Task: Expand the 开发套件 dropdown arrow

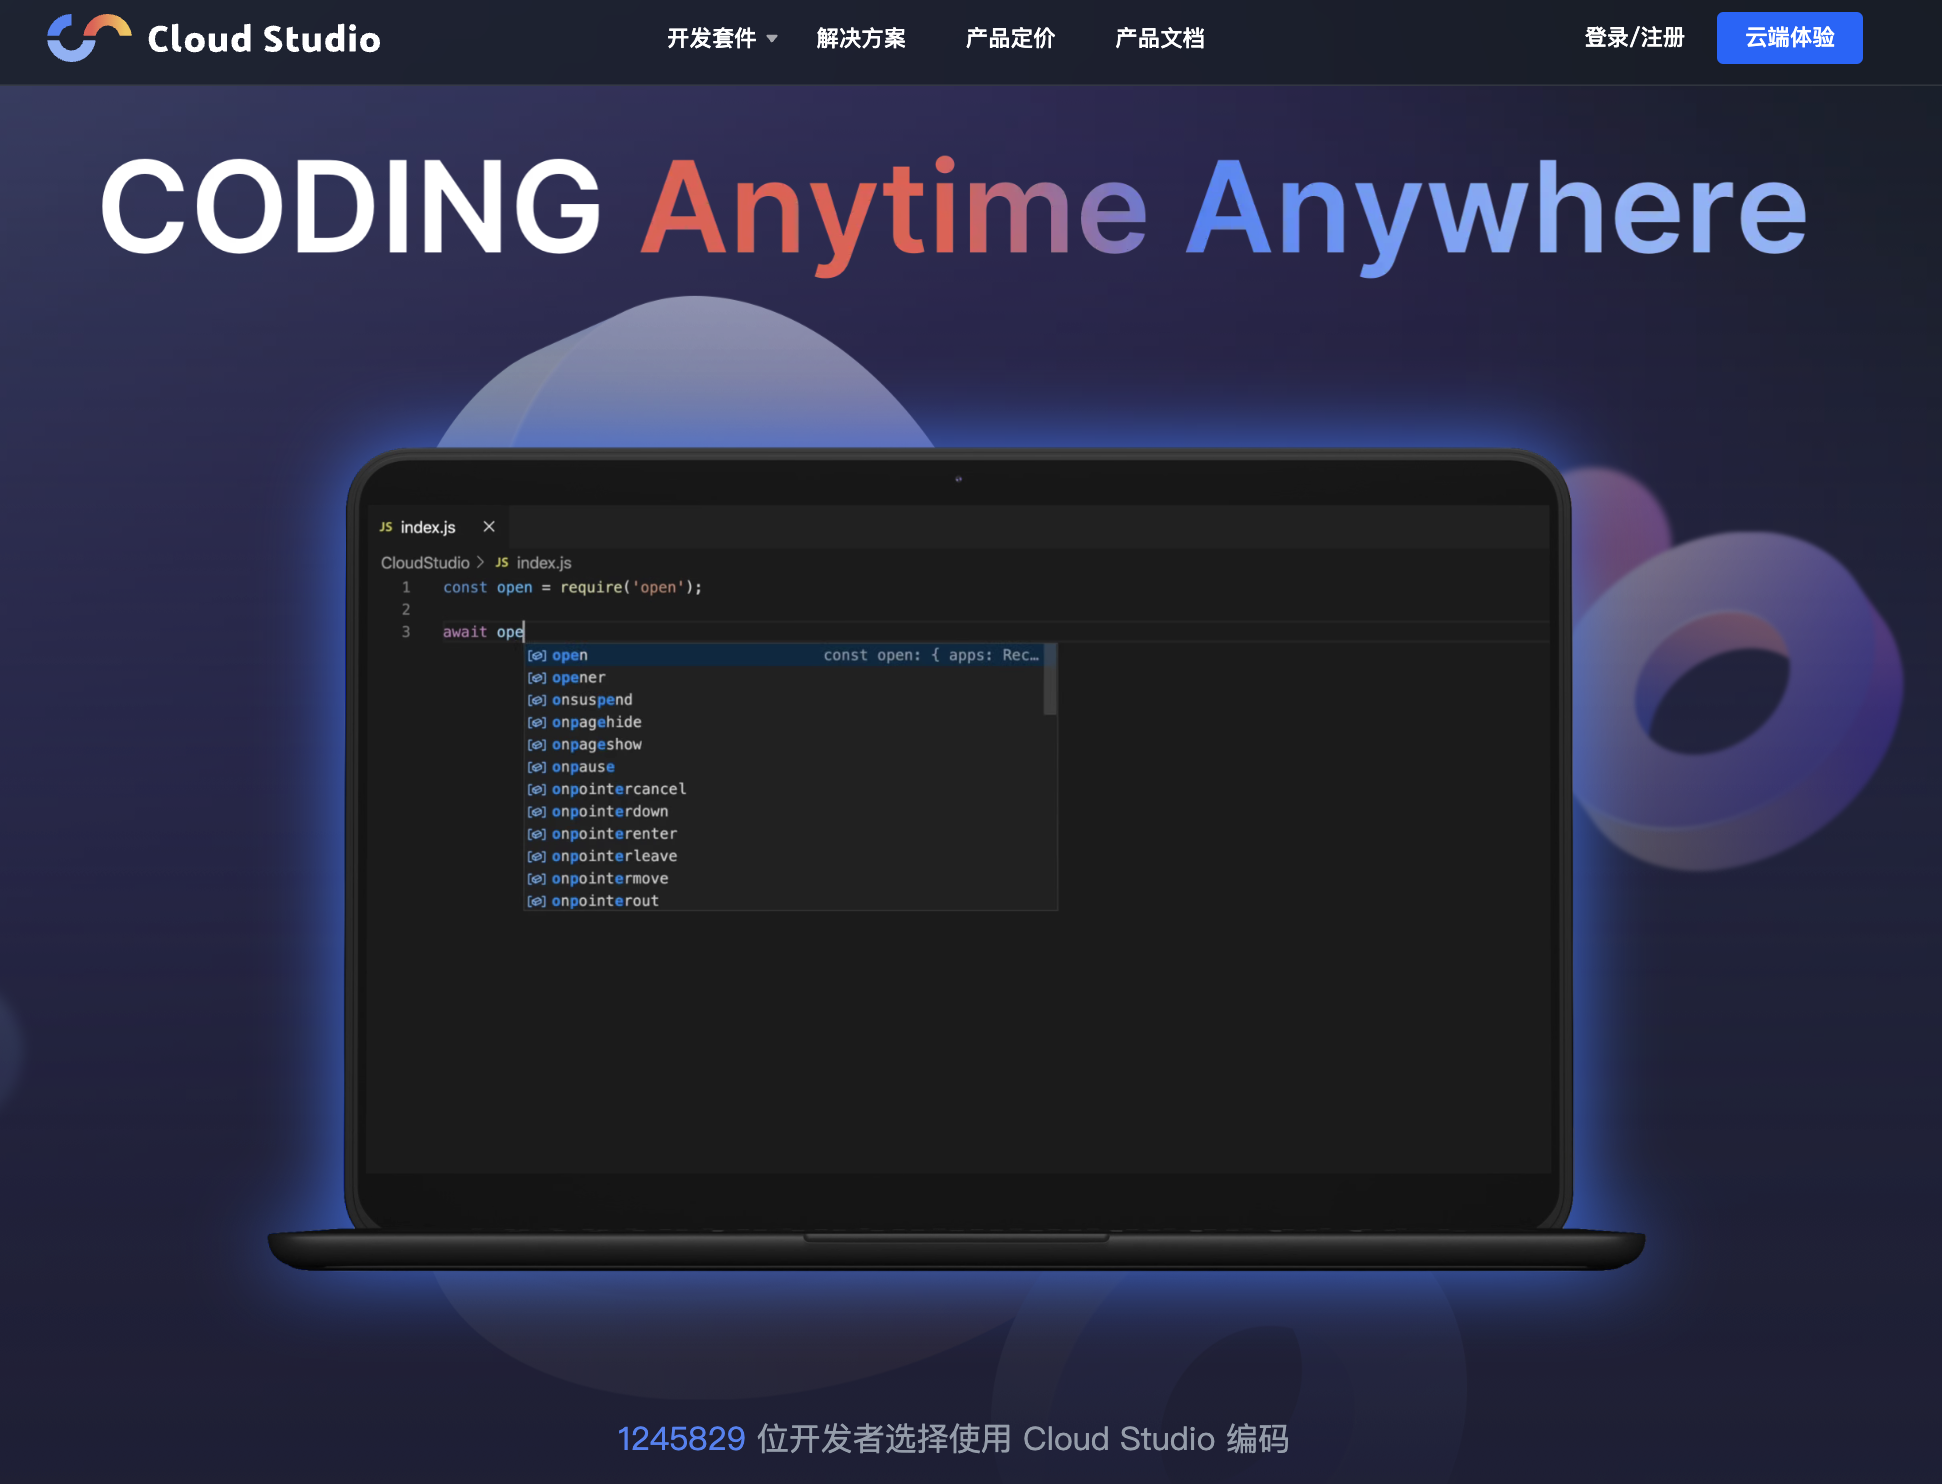Action: coord(772,39)
